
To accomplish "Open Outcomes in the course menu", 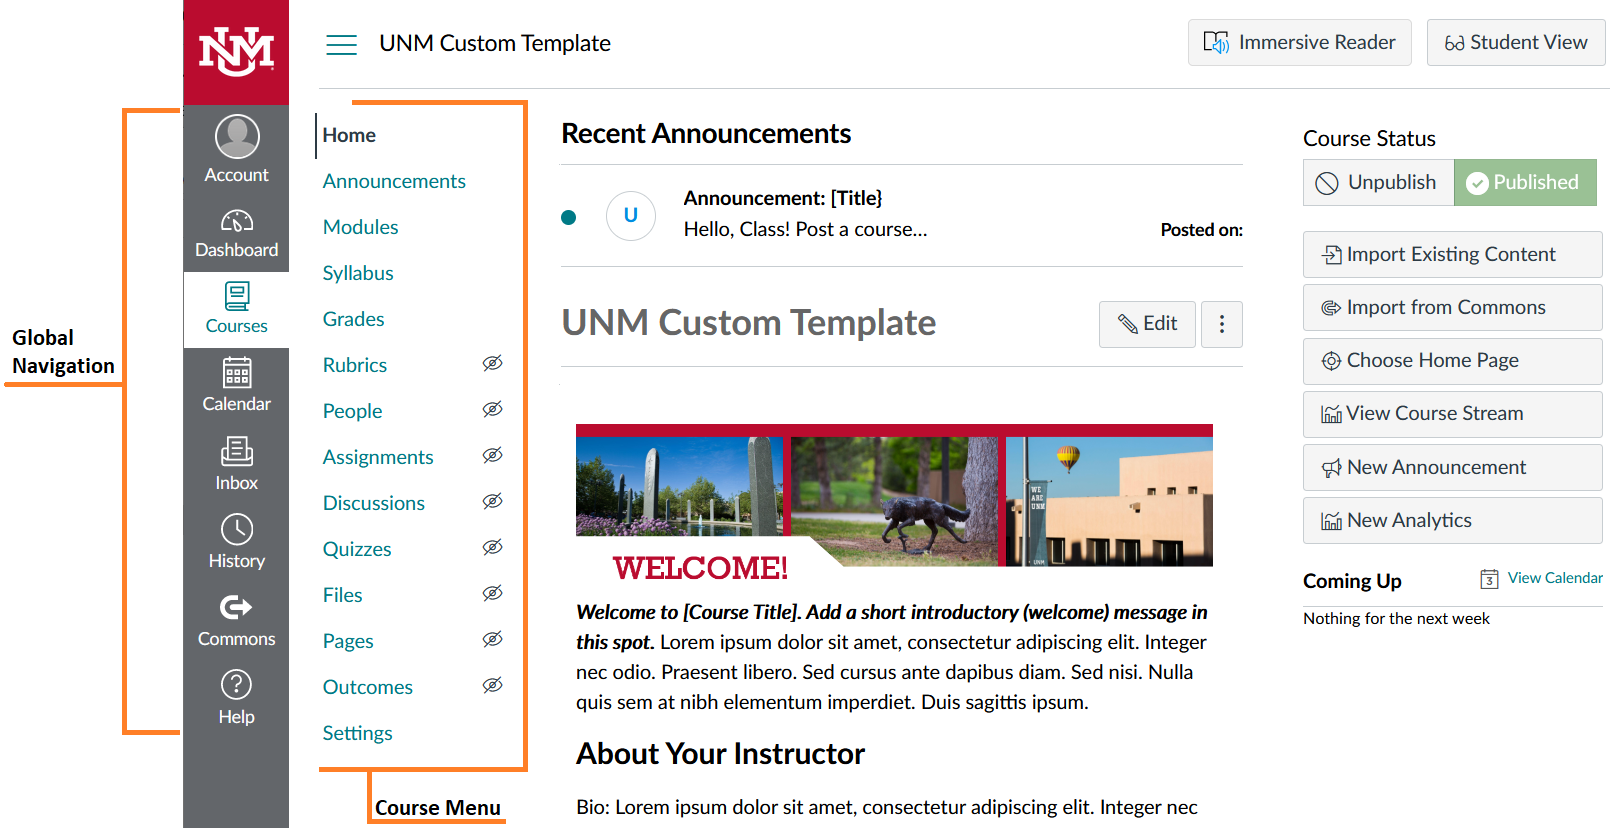I will [367, 687].
